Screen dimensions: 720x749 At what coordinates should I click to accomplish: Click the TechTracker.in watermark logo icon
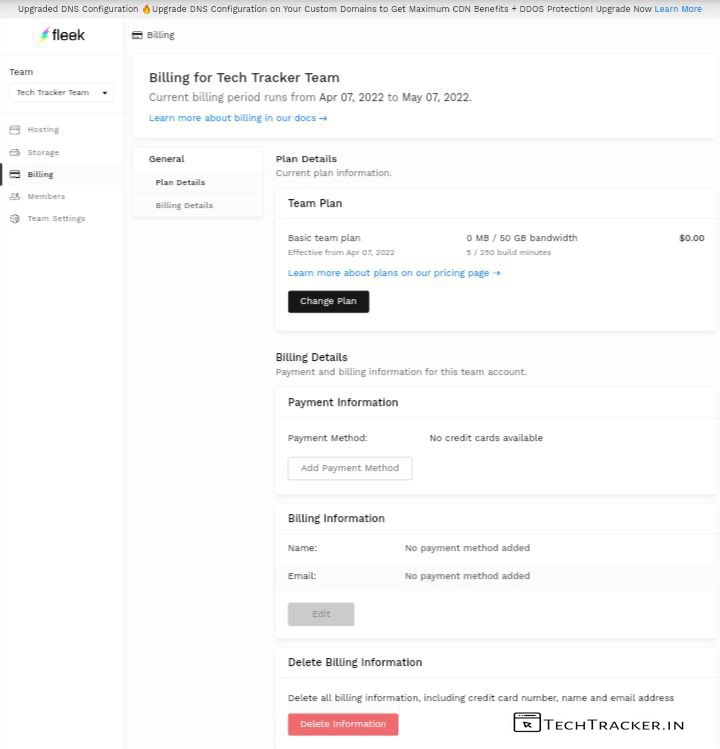point(527,723)
